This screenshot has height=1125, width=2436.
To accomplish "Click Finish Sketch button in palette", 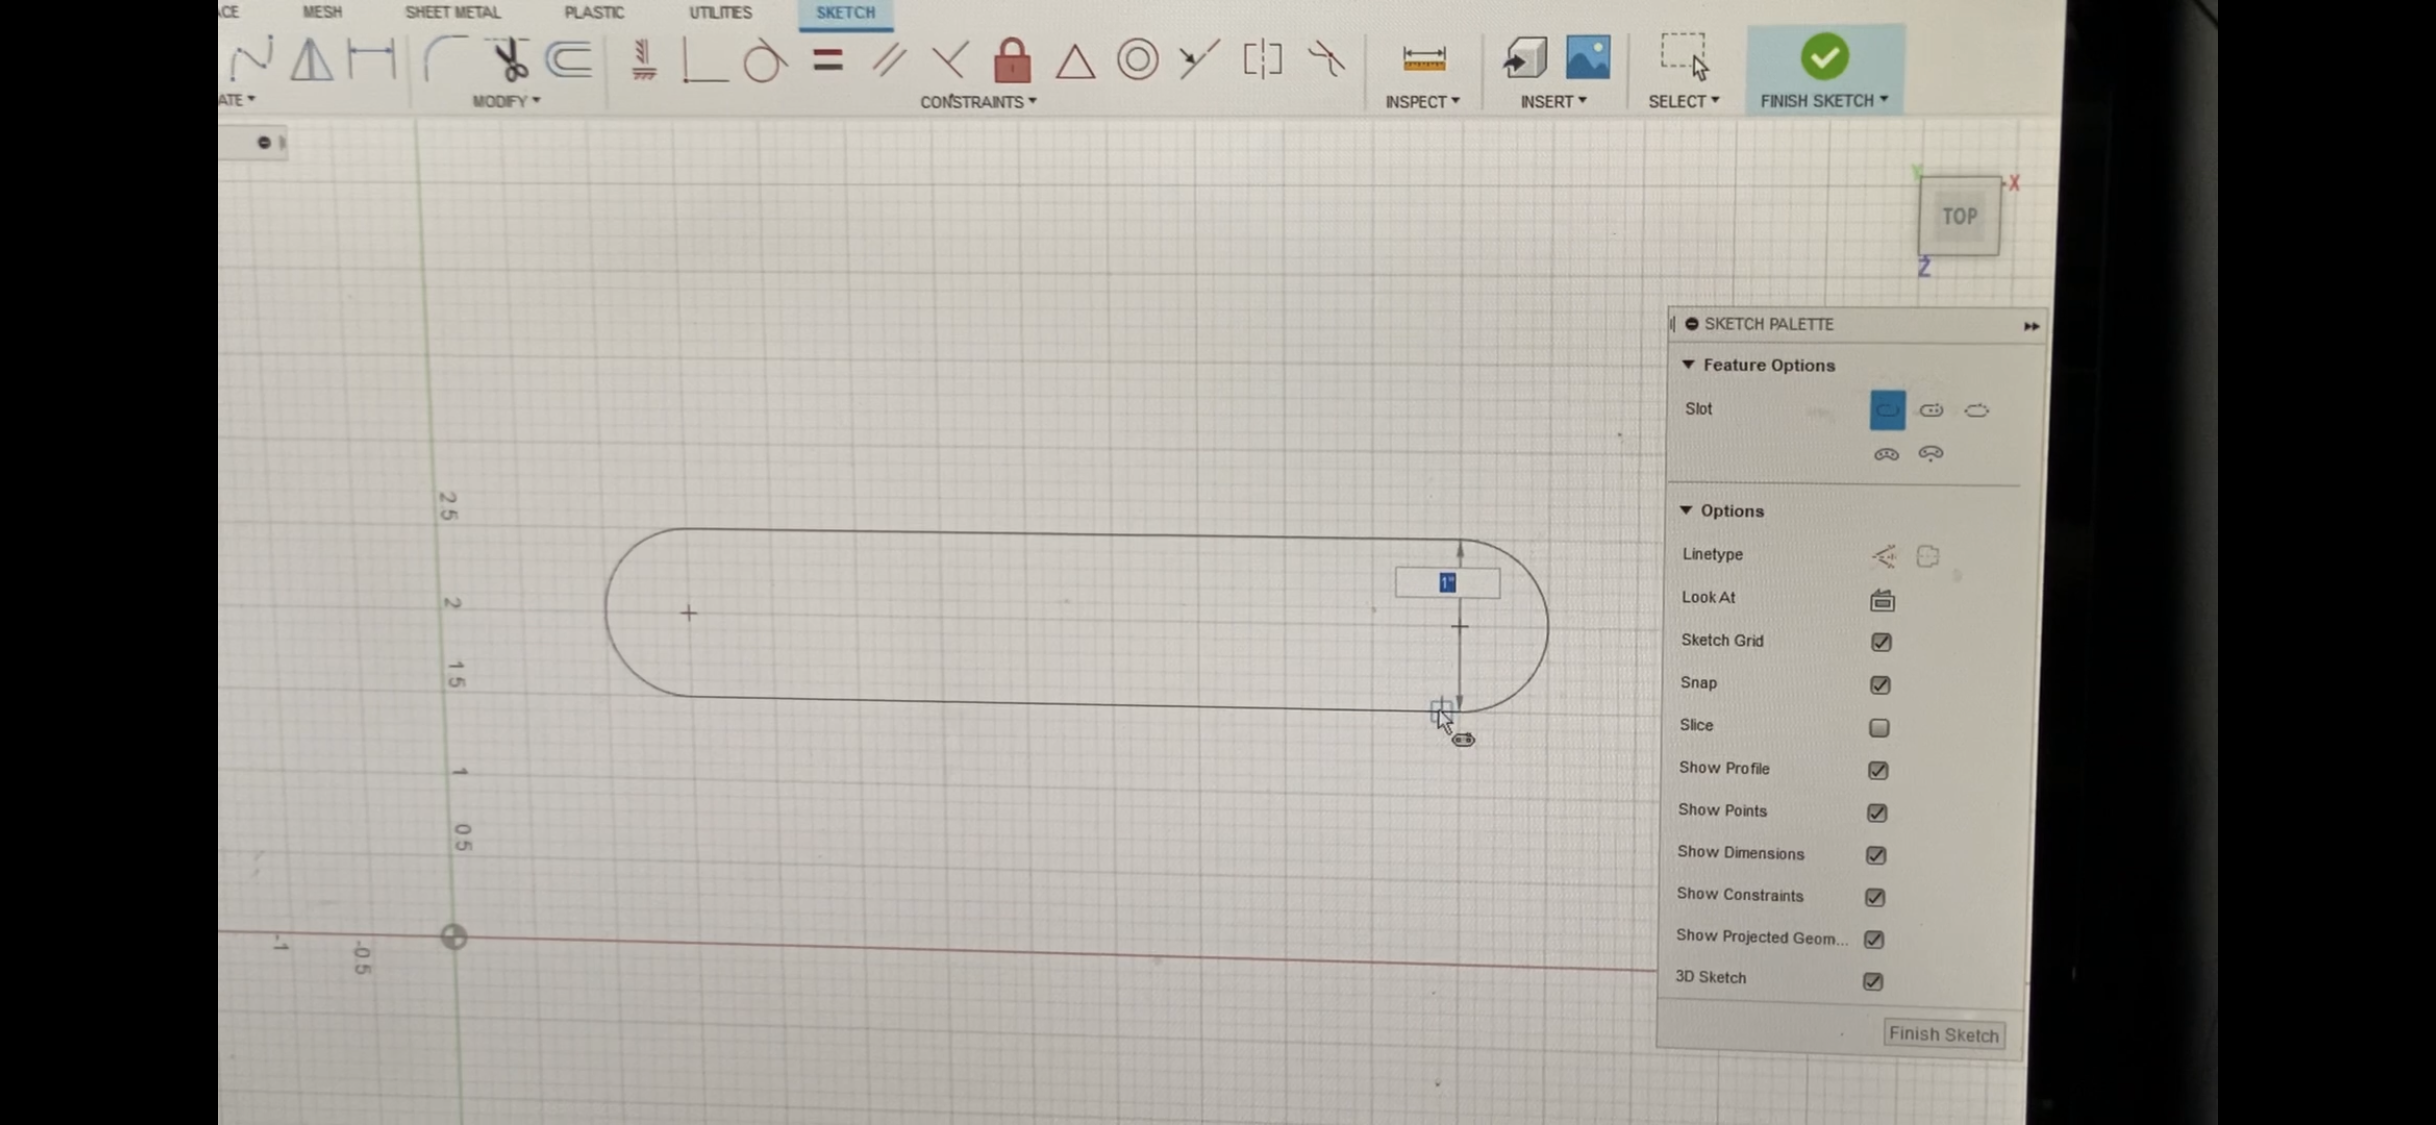I will (1943, 1034).
